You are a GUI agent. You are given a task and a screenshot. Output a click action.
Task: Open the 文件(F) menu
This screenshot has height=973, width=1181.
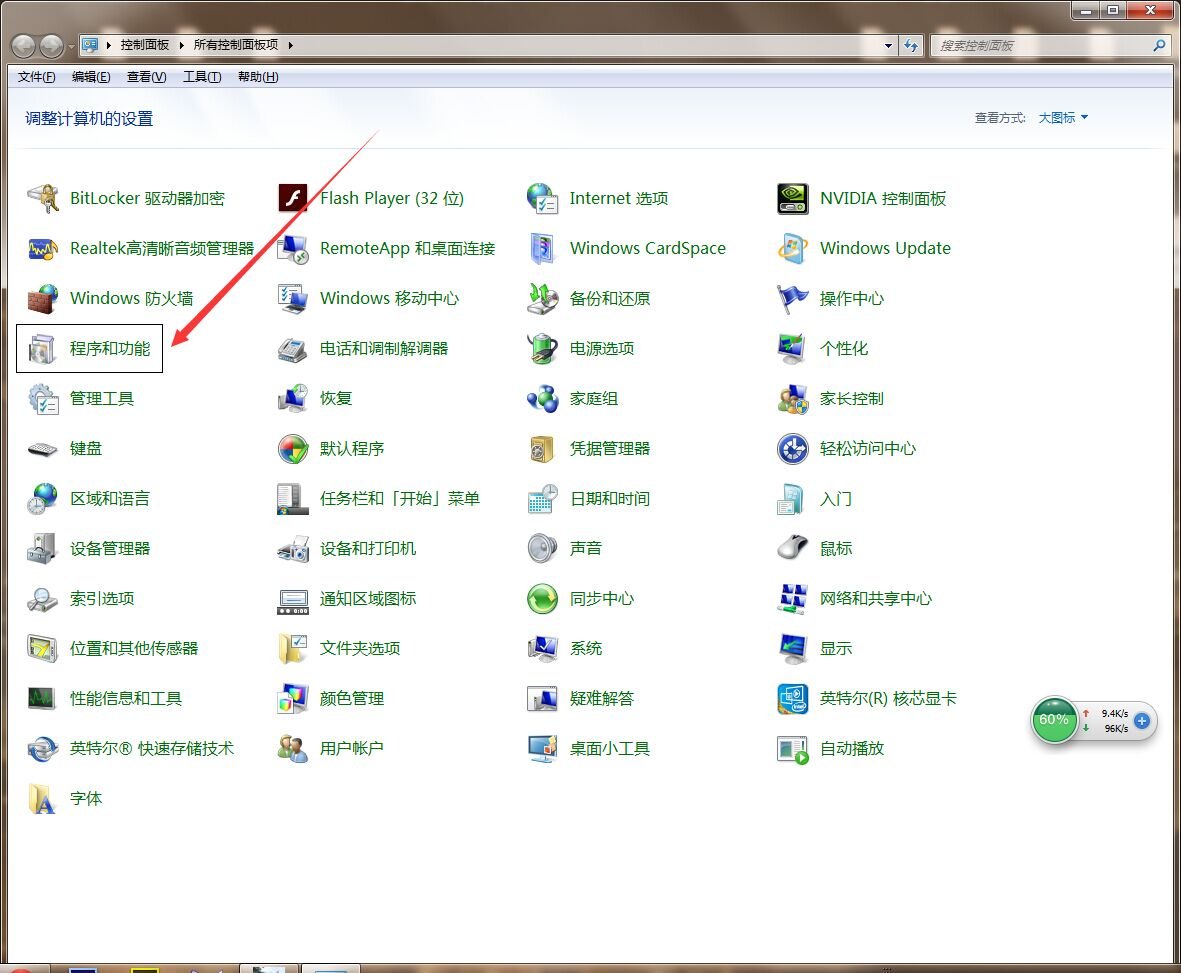tap(37, 77)
